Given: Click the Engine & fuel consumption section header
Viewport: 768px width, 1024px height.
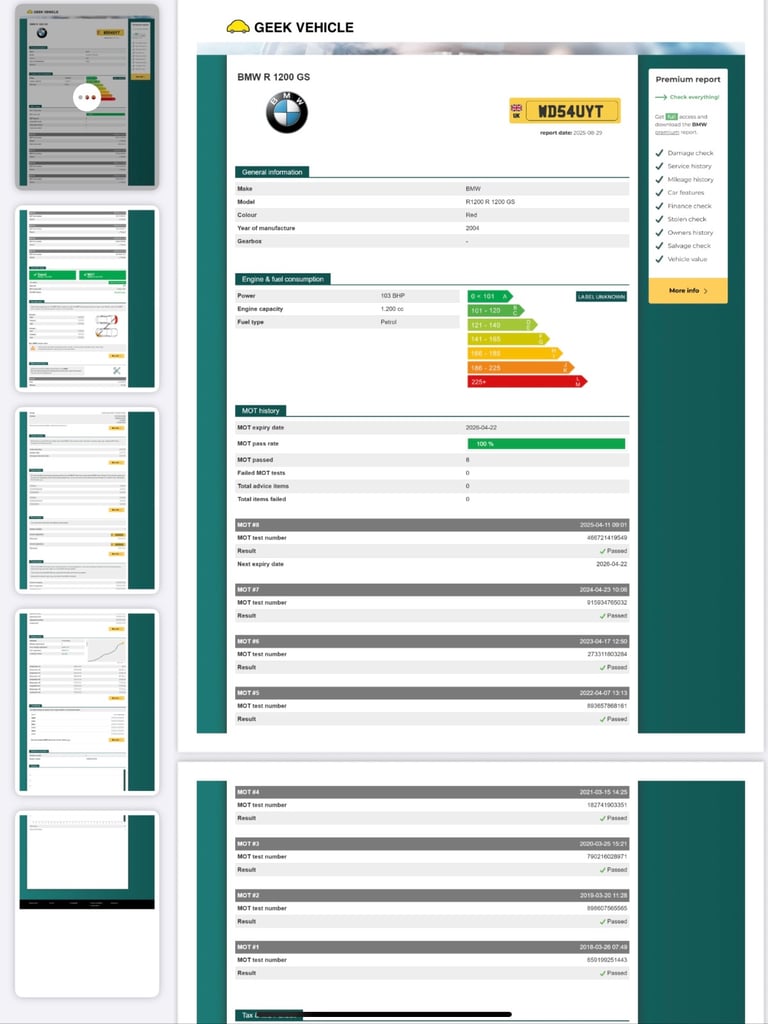Looking at the screenshot, I should 283,279.
